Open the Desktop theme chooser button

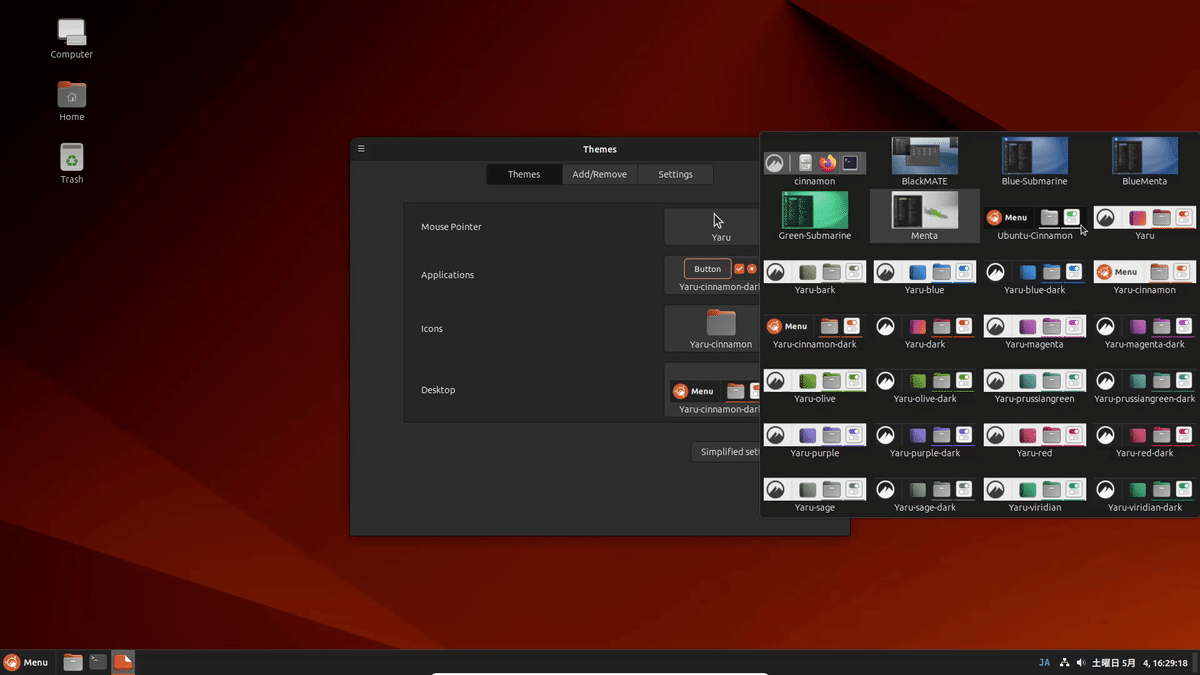pyautogui.click(x=714, y=390)
